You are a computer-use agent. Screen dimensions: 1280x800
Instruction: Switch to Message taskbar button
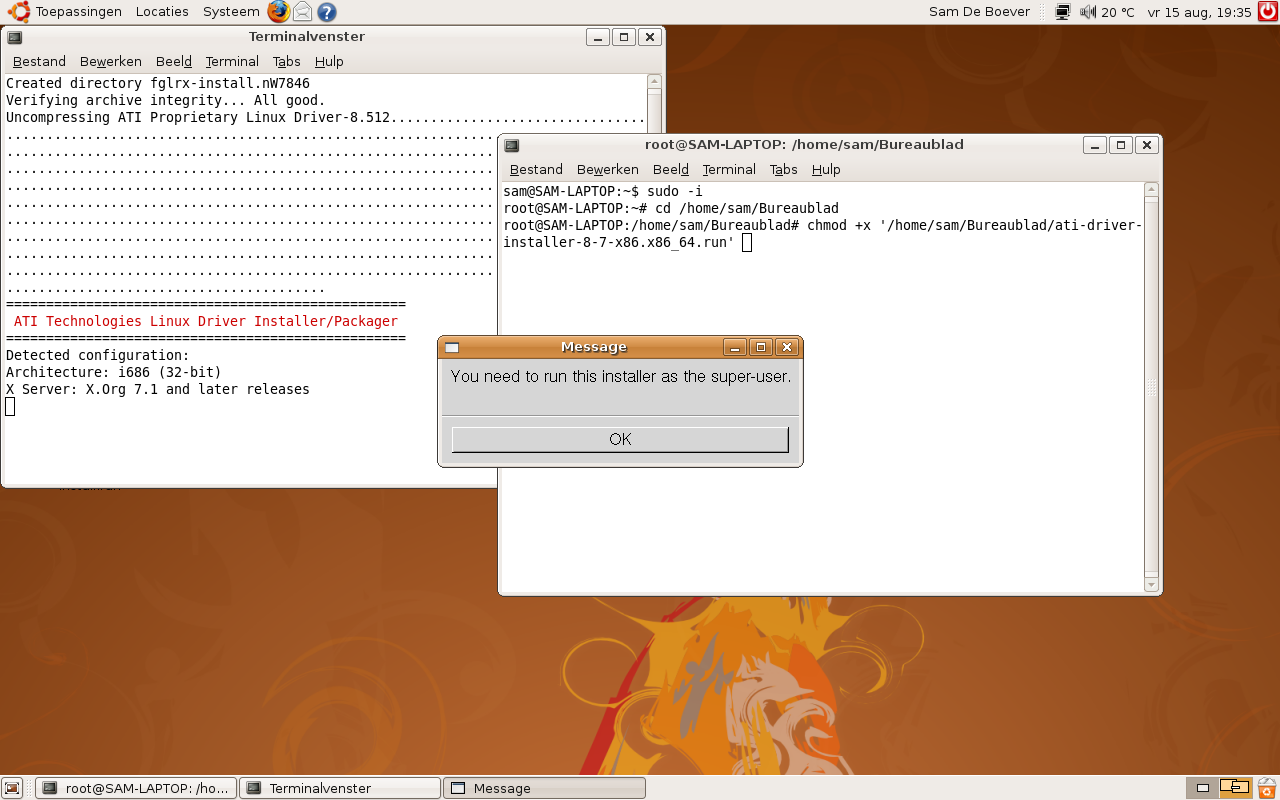(544, 788)
